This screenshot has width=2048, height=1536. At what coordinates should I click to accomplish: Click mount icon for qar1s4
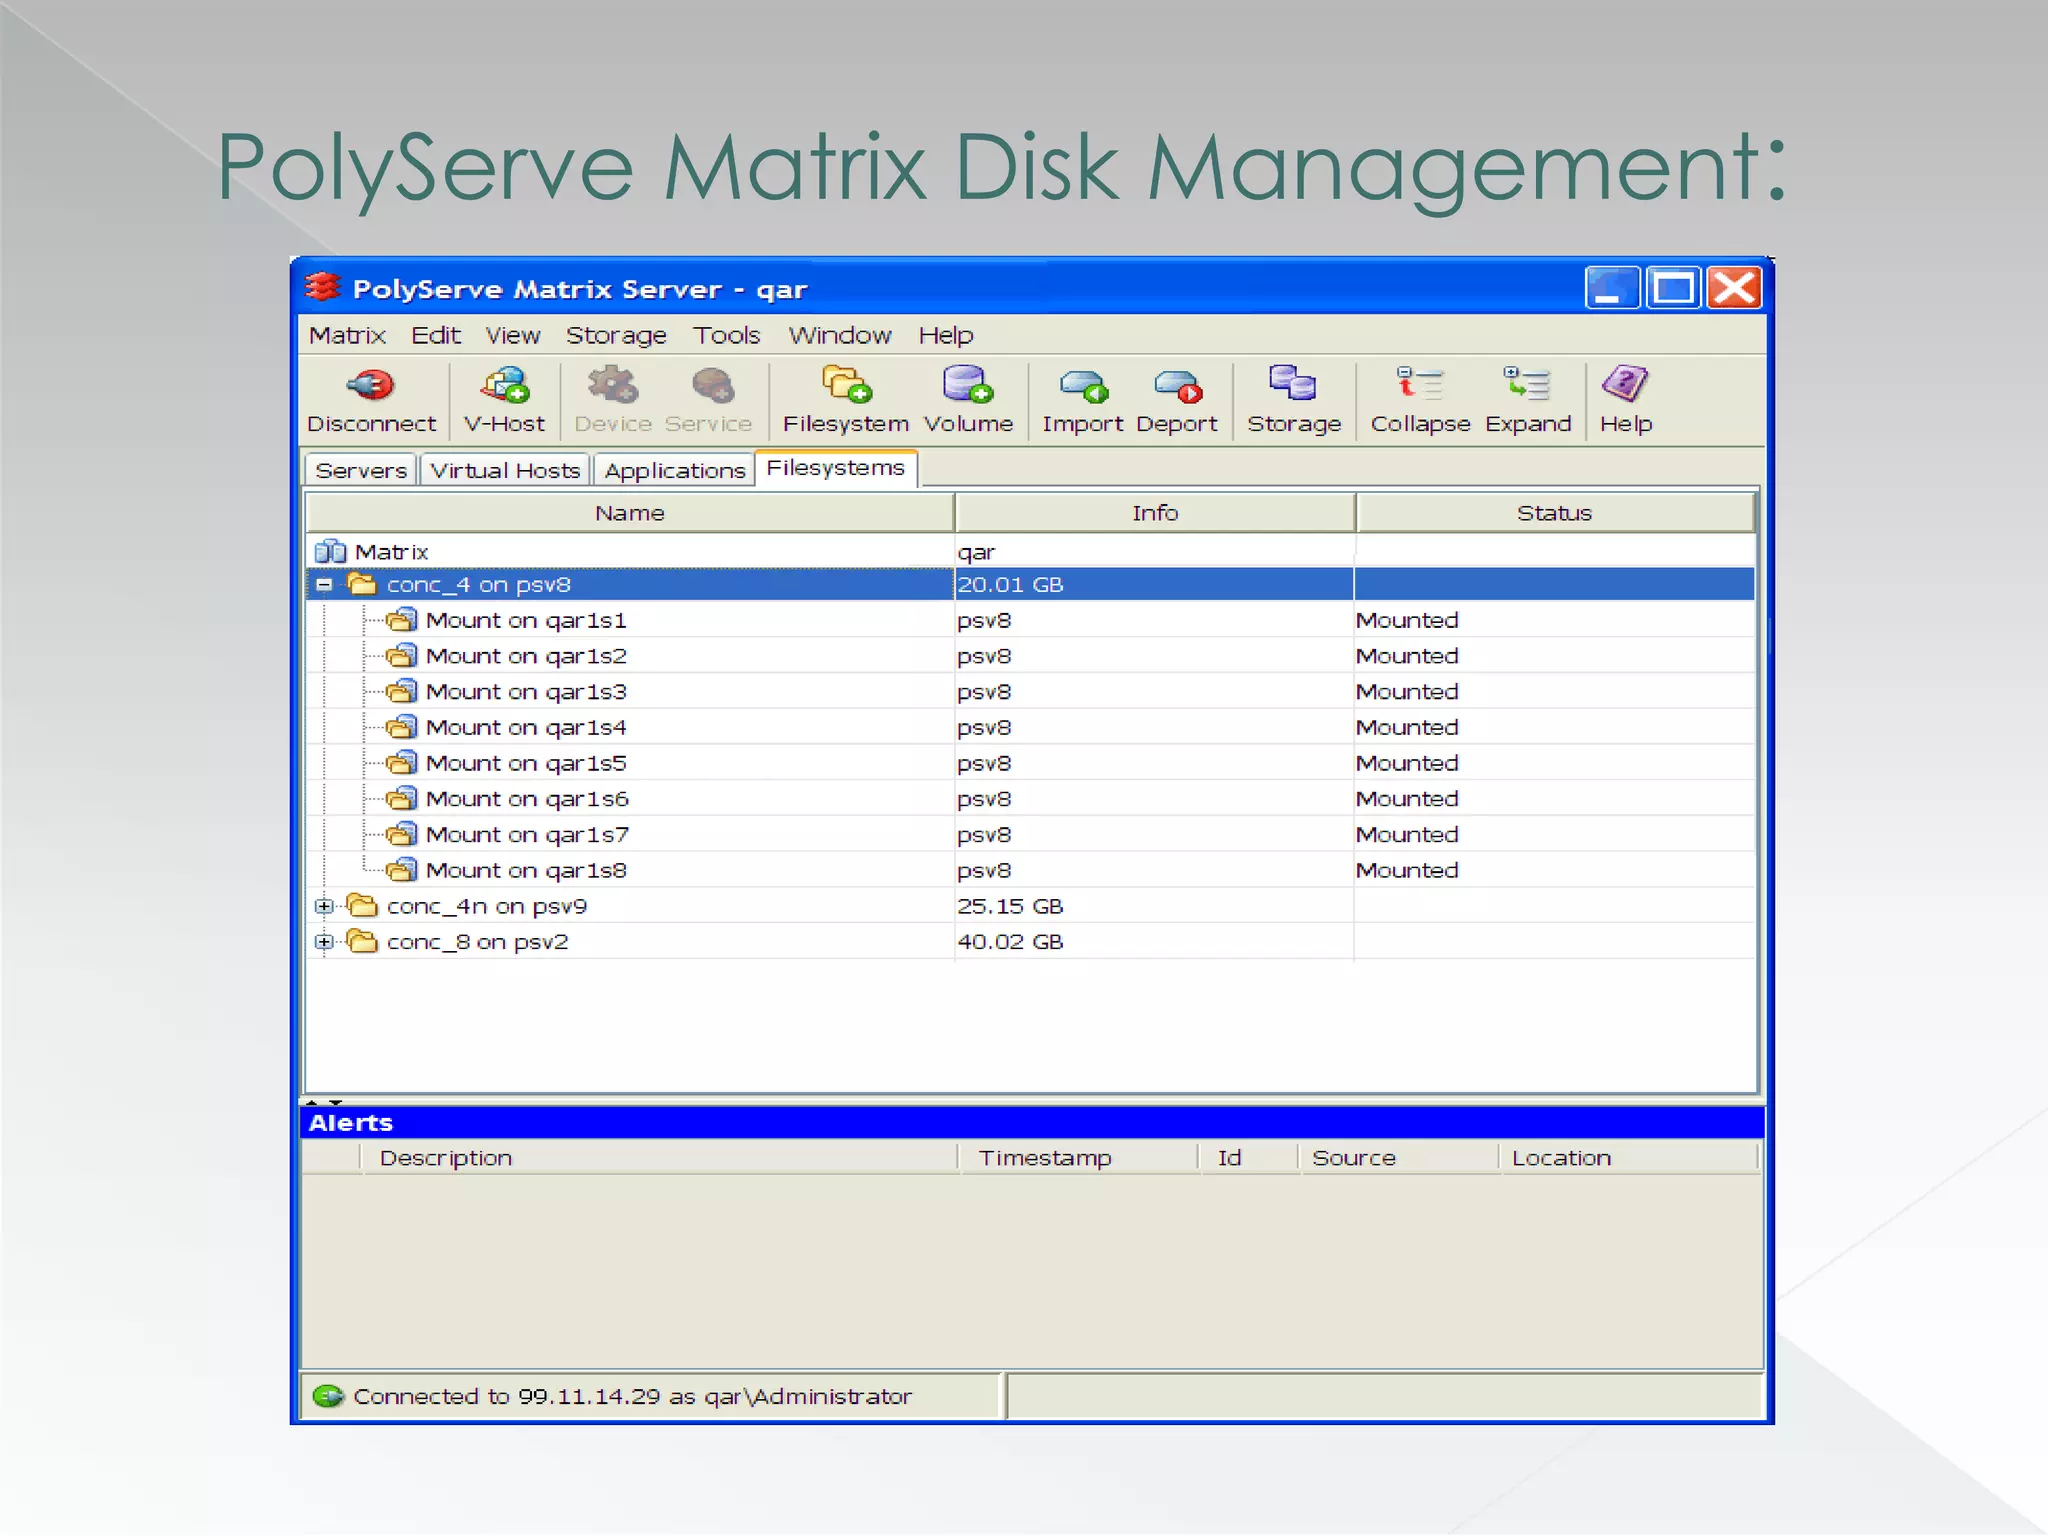pyautogui.click(x=401, y=727)
